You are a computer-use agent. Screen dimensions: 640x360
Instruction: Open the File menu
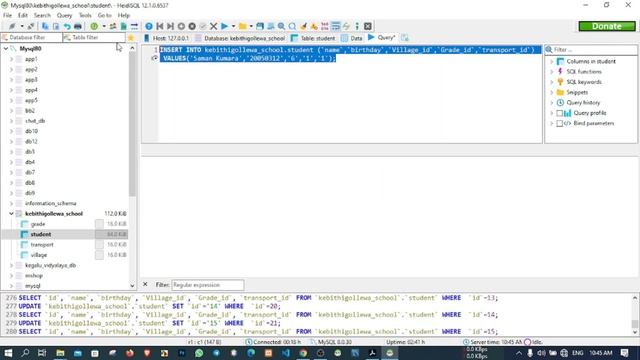(x=7, y=15)
